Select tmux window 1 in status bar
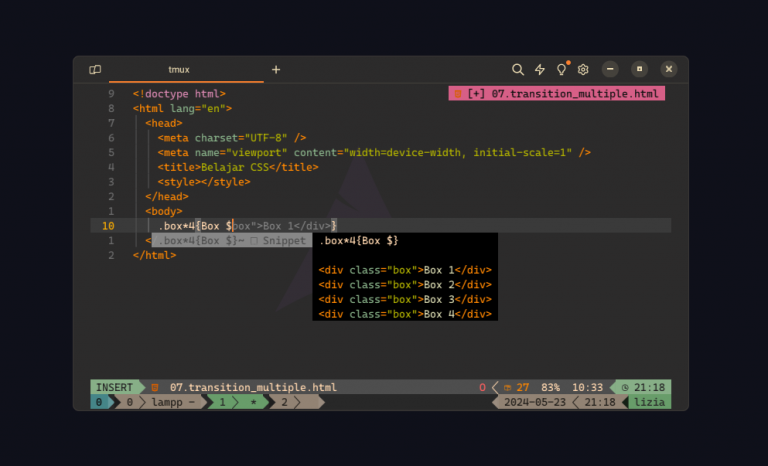This screenshot has width=768, height=466. [x=222, y=402]
